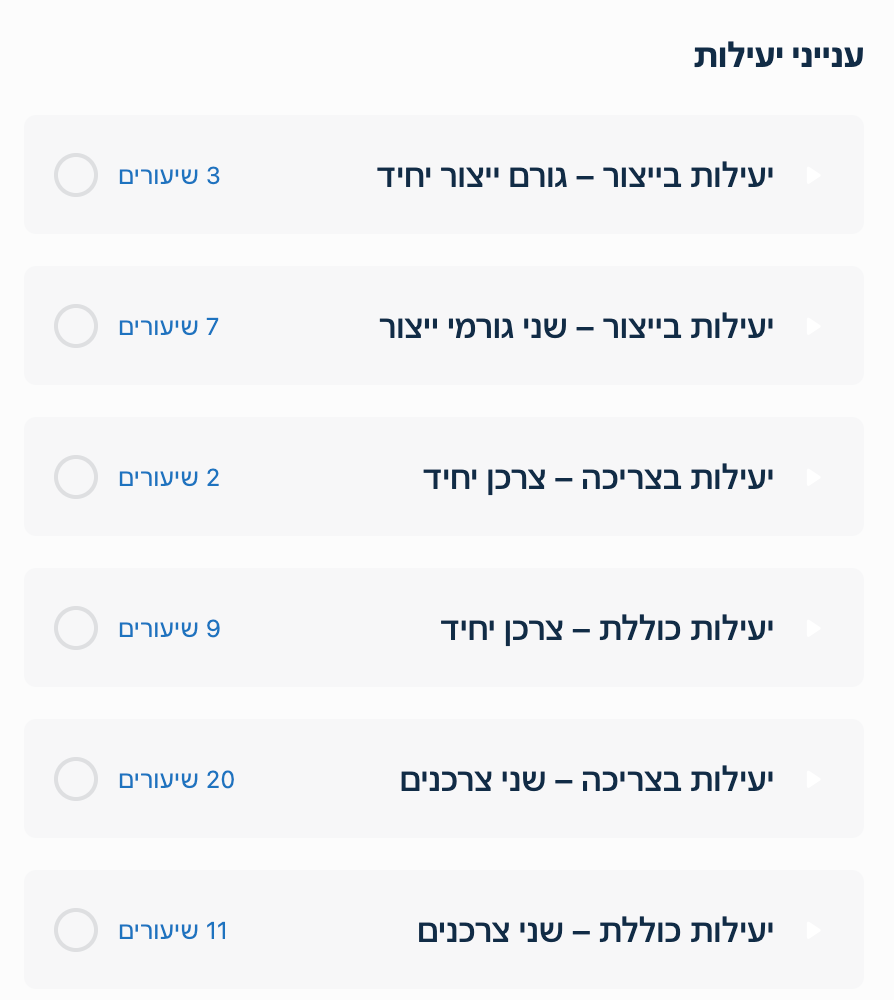Expand the arrow beside יעילות בייצור – גורם ייצור יחיד
The image size is (894, 1000).
pyautogui.click(x=813, y=176)
